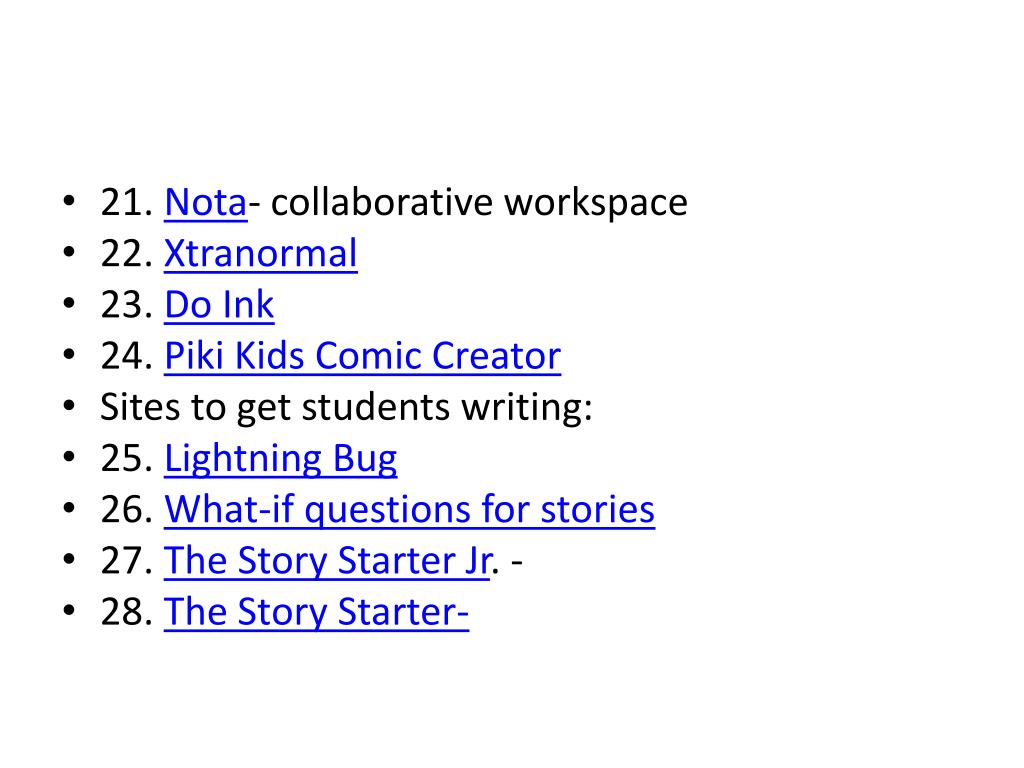The height and width of the screenshot is (768, 1024).
Task: Click the number 25 list label
Action: tap(127, 458)
